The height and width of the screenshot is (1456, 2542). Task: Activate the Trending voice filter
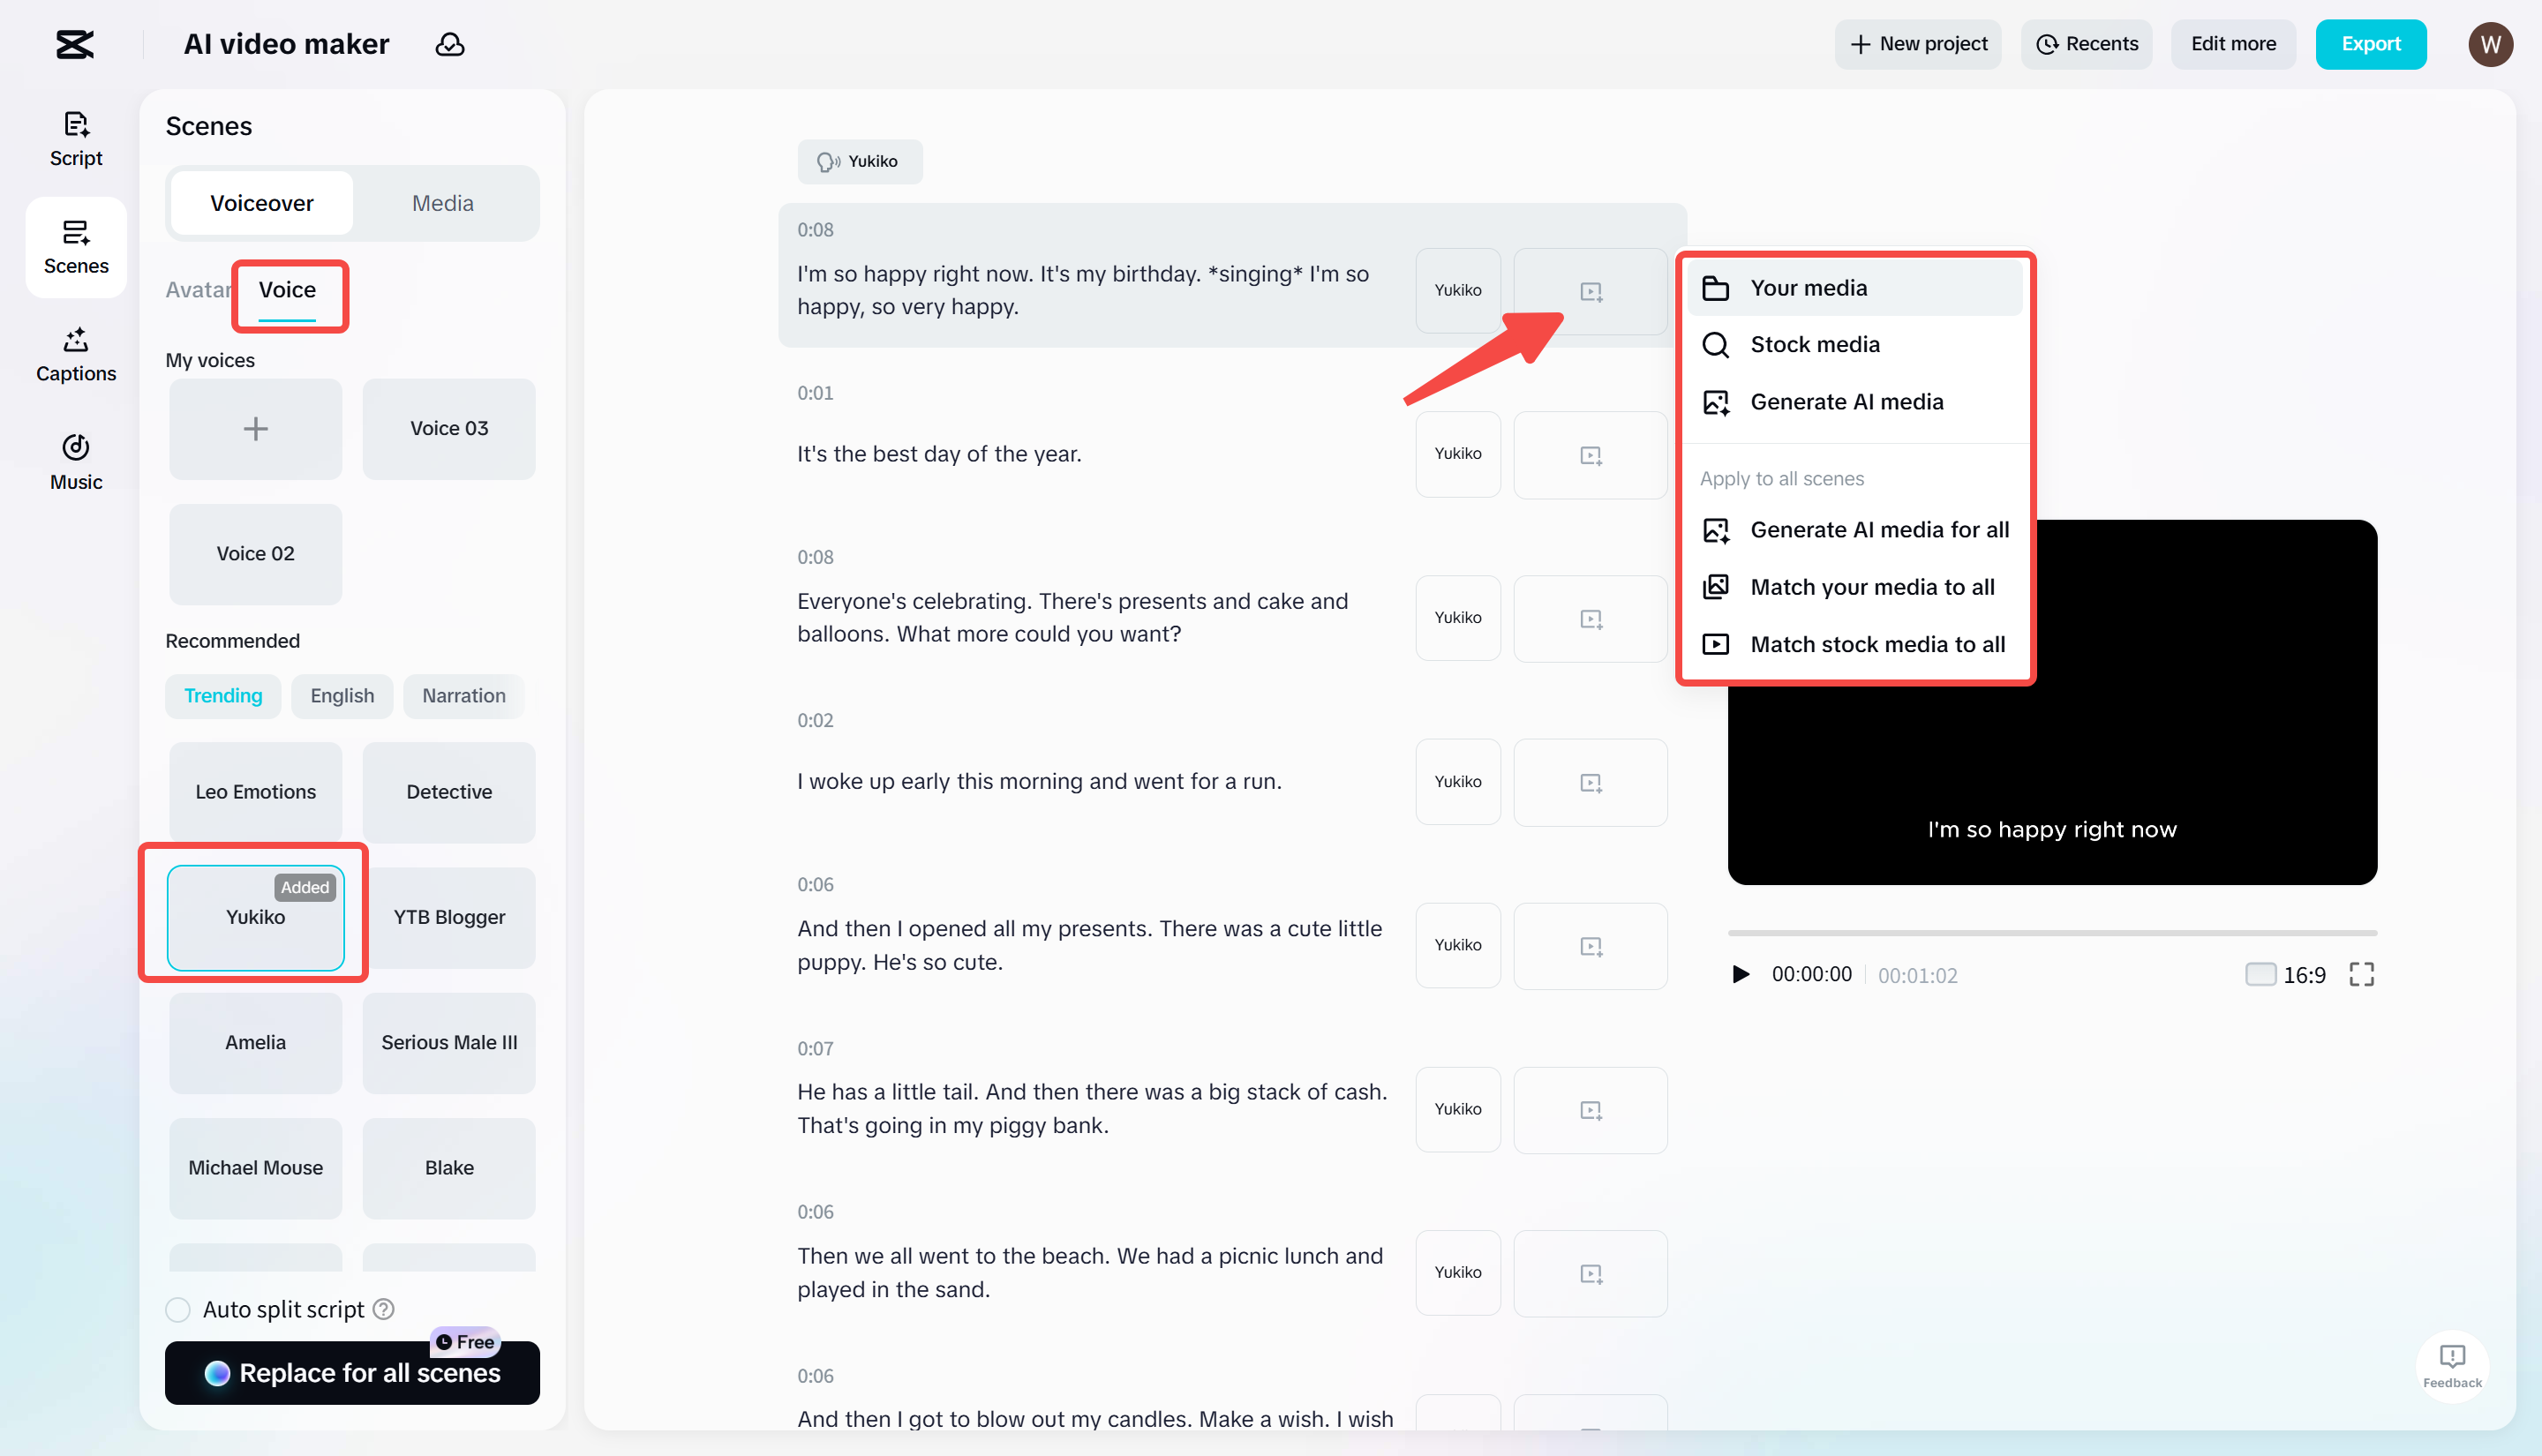[223, 696]
